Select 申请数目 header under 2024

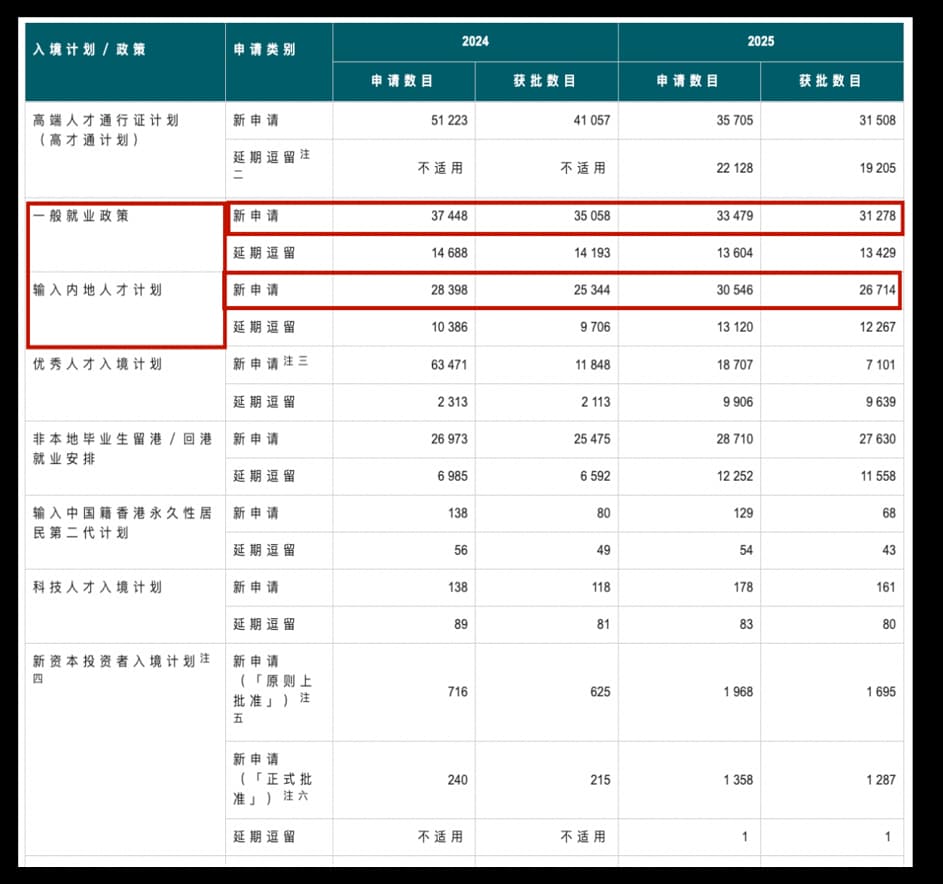click(403, 81)
